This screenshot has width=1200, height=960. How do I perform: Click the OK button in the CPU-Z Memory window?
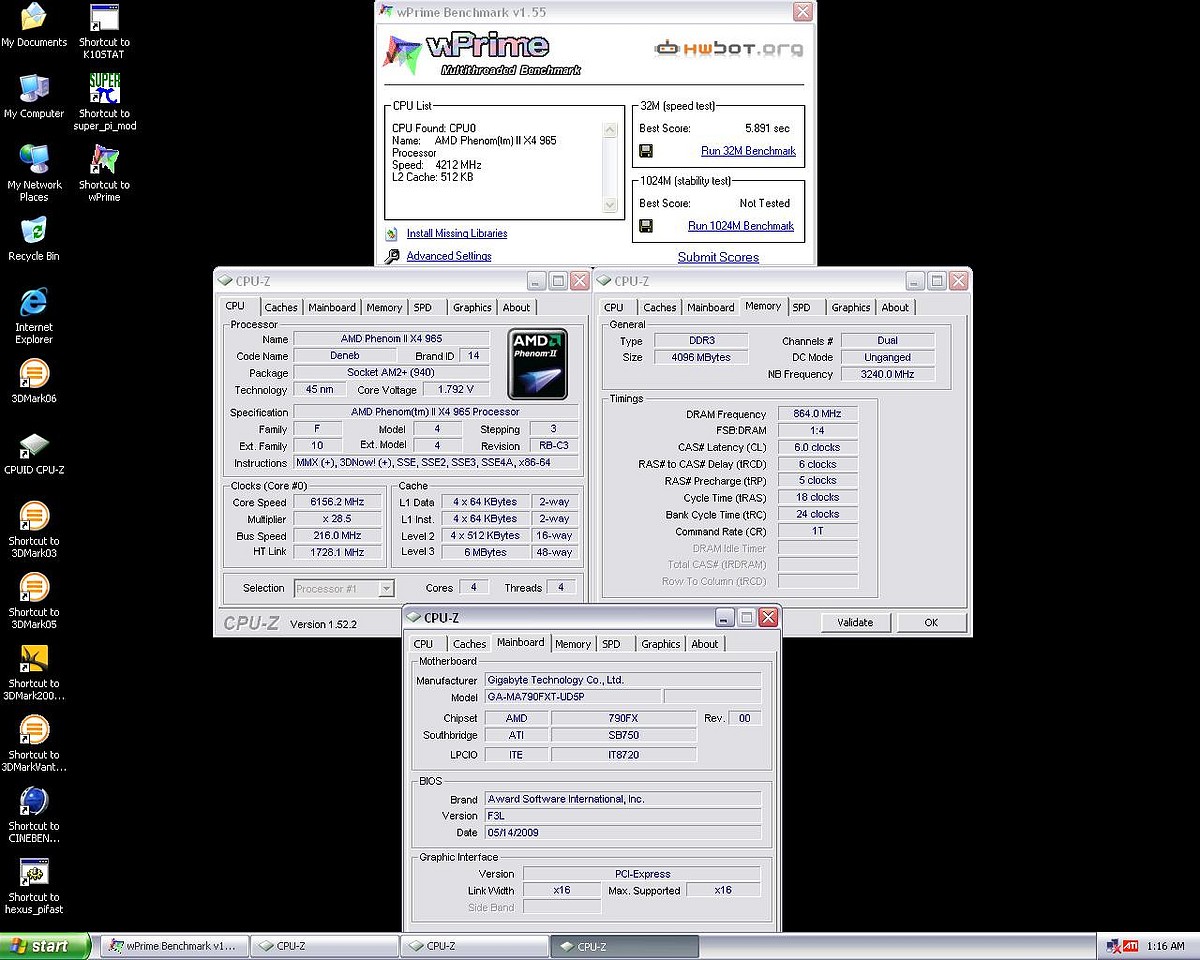931,622
